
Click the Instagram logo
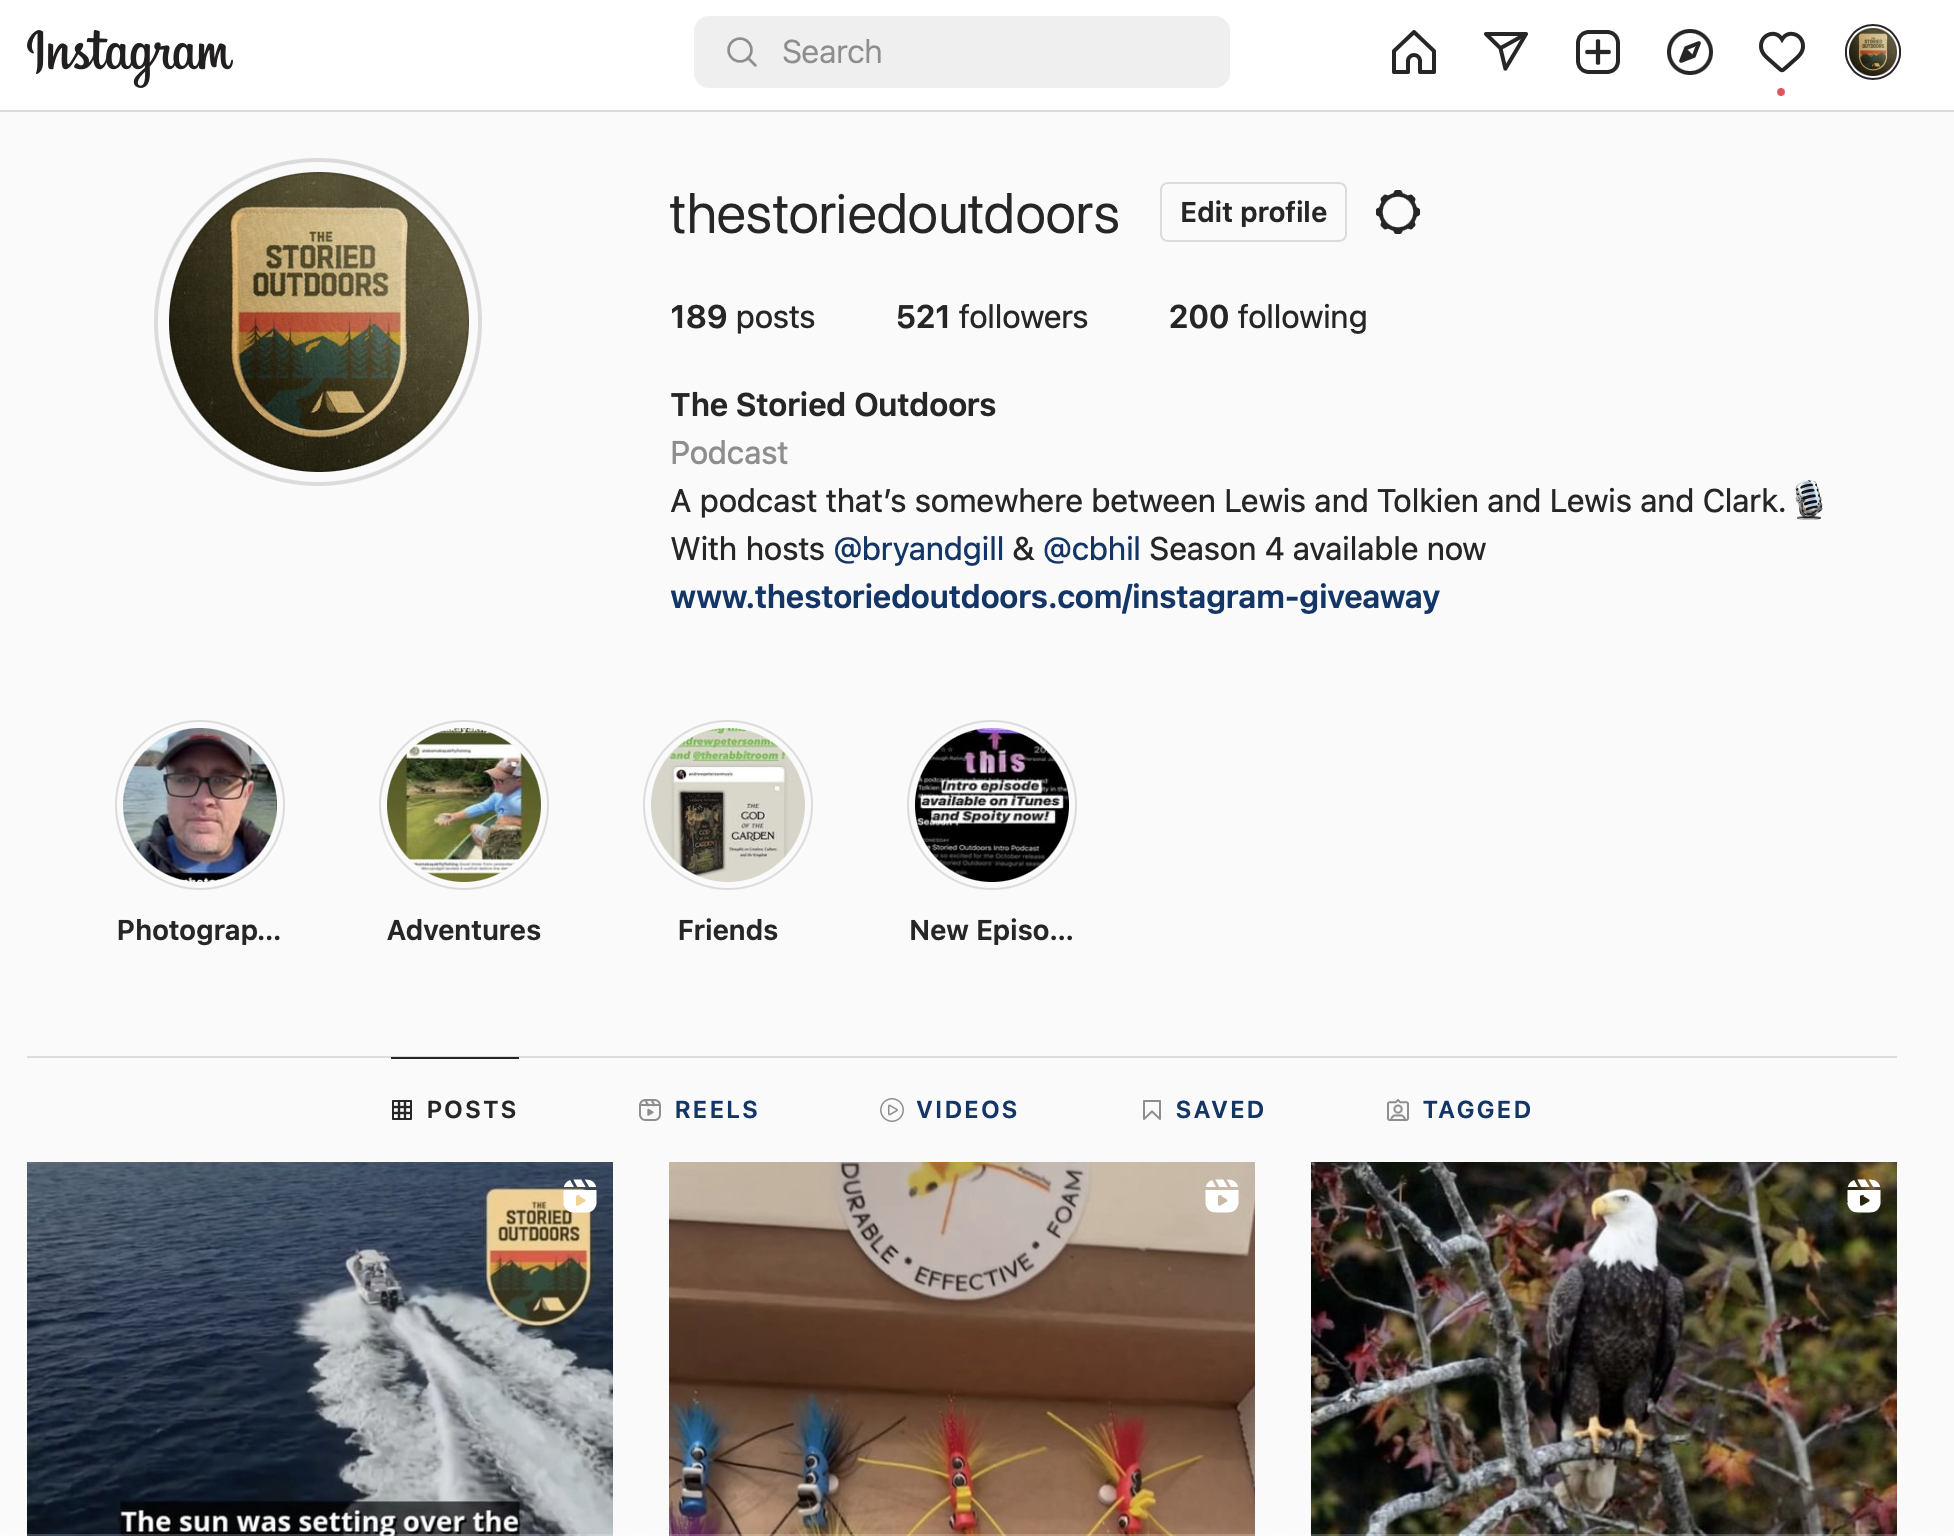pos(130,56)
